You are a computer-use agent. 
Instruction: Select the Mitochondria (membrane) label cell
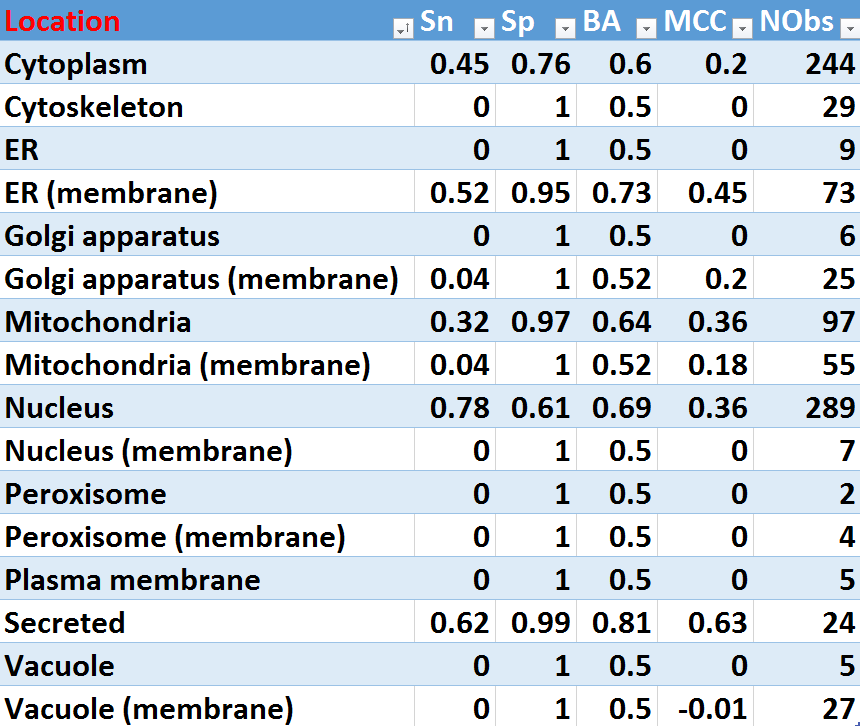coord(187,365)
